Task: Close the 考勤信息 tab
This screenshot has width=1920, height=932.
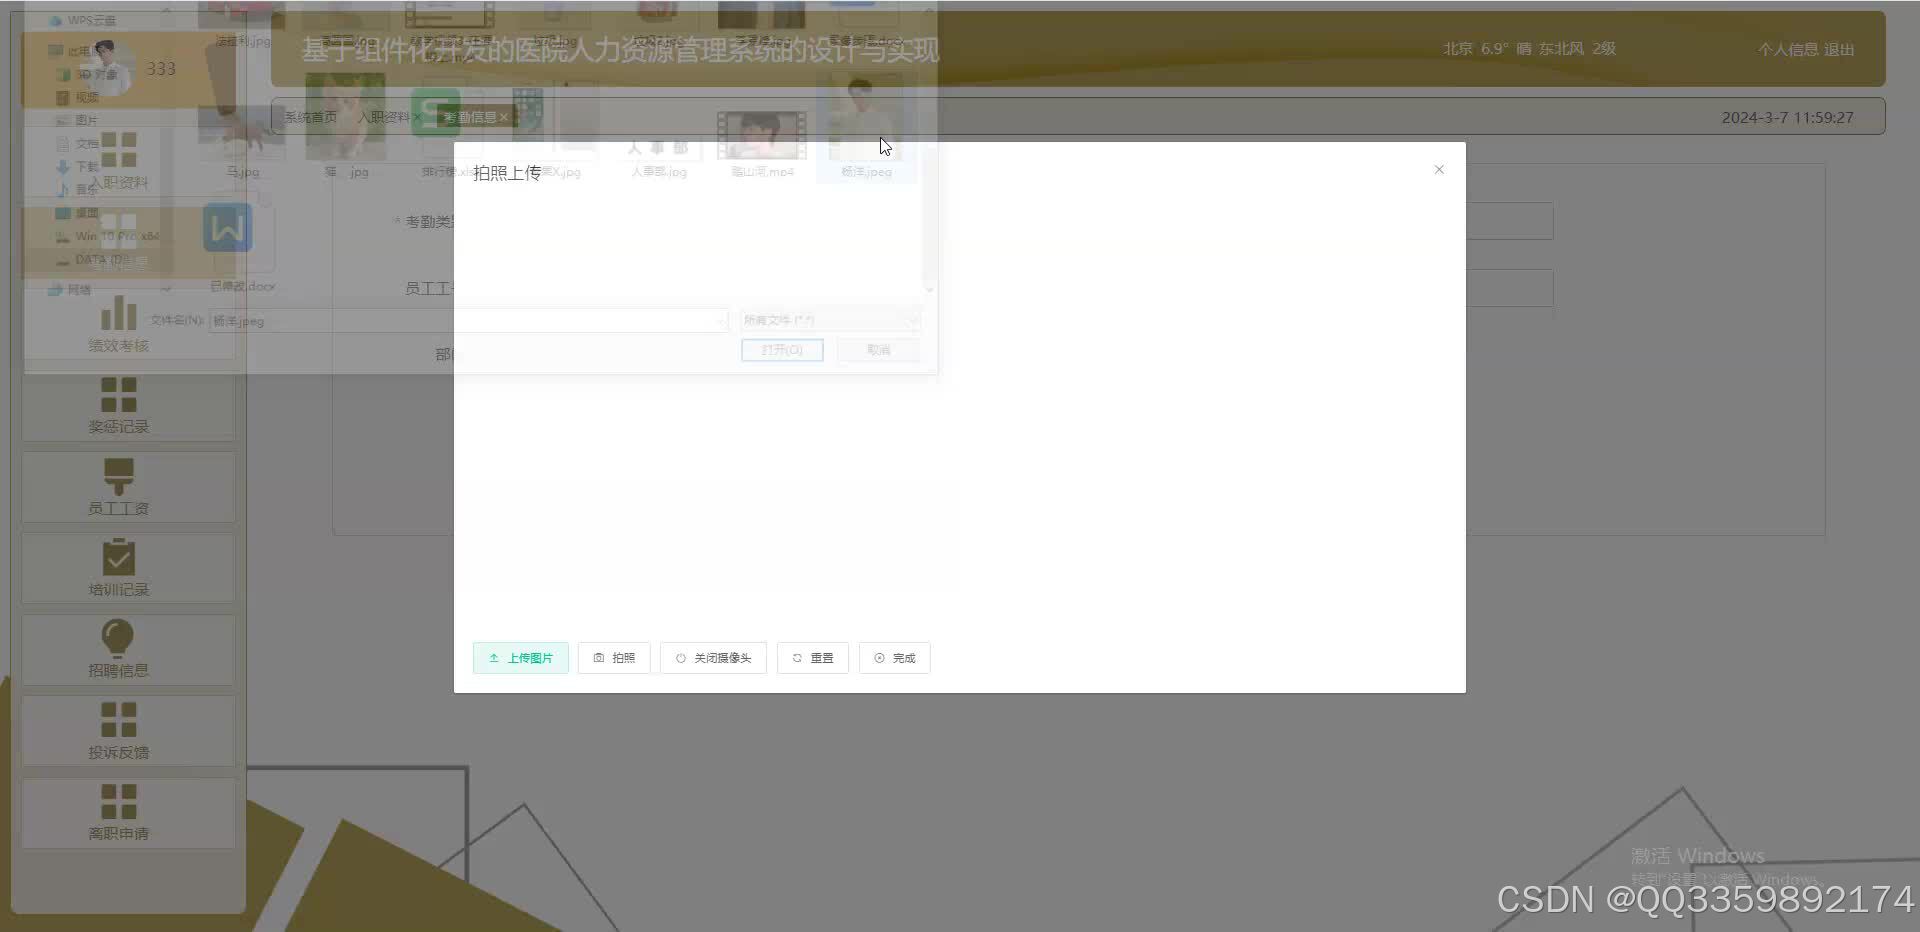Action: [x=504, y=117]
